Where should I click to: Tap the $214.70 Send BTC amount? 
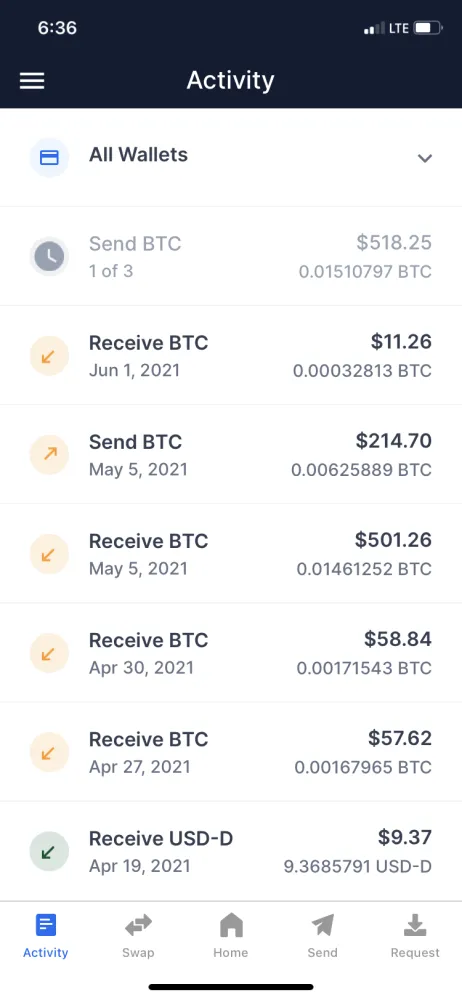(x=394, y=441)
